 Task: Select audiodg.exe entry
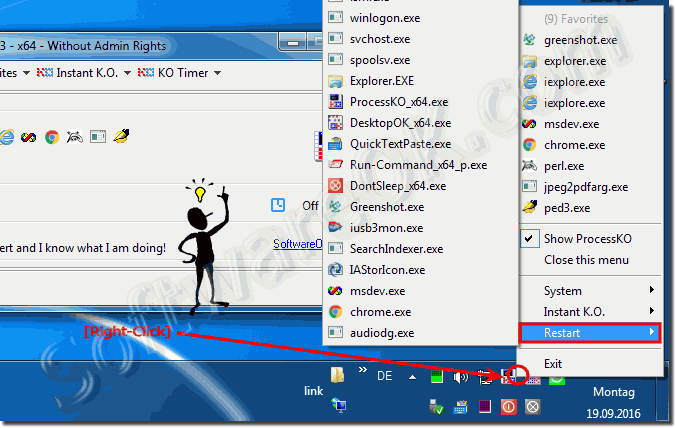click(420, 333)
